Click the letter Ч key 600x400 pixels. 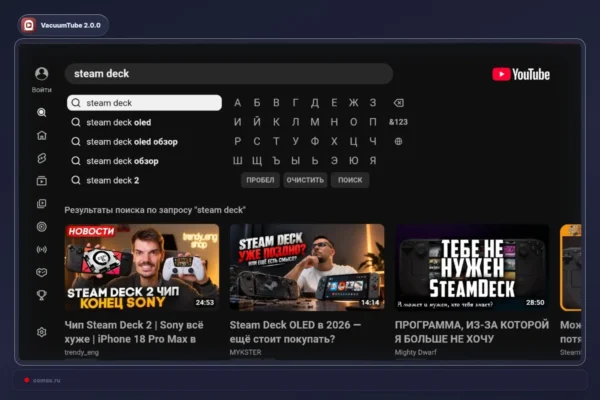pyautogui.click(x=373, y=141)
